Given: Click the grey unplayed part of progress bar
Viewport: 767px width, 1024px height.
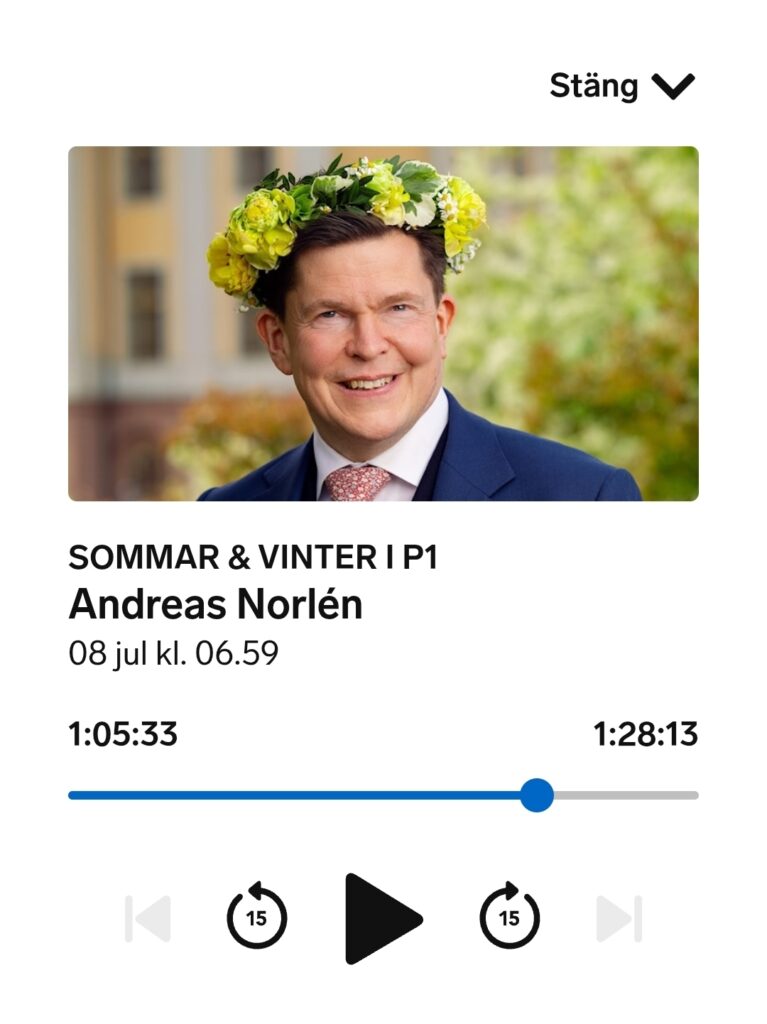Looking at the screenshot, I should (x=626, y=795).
